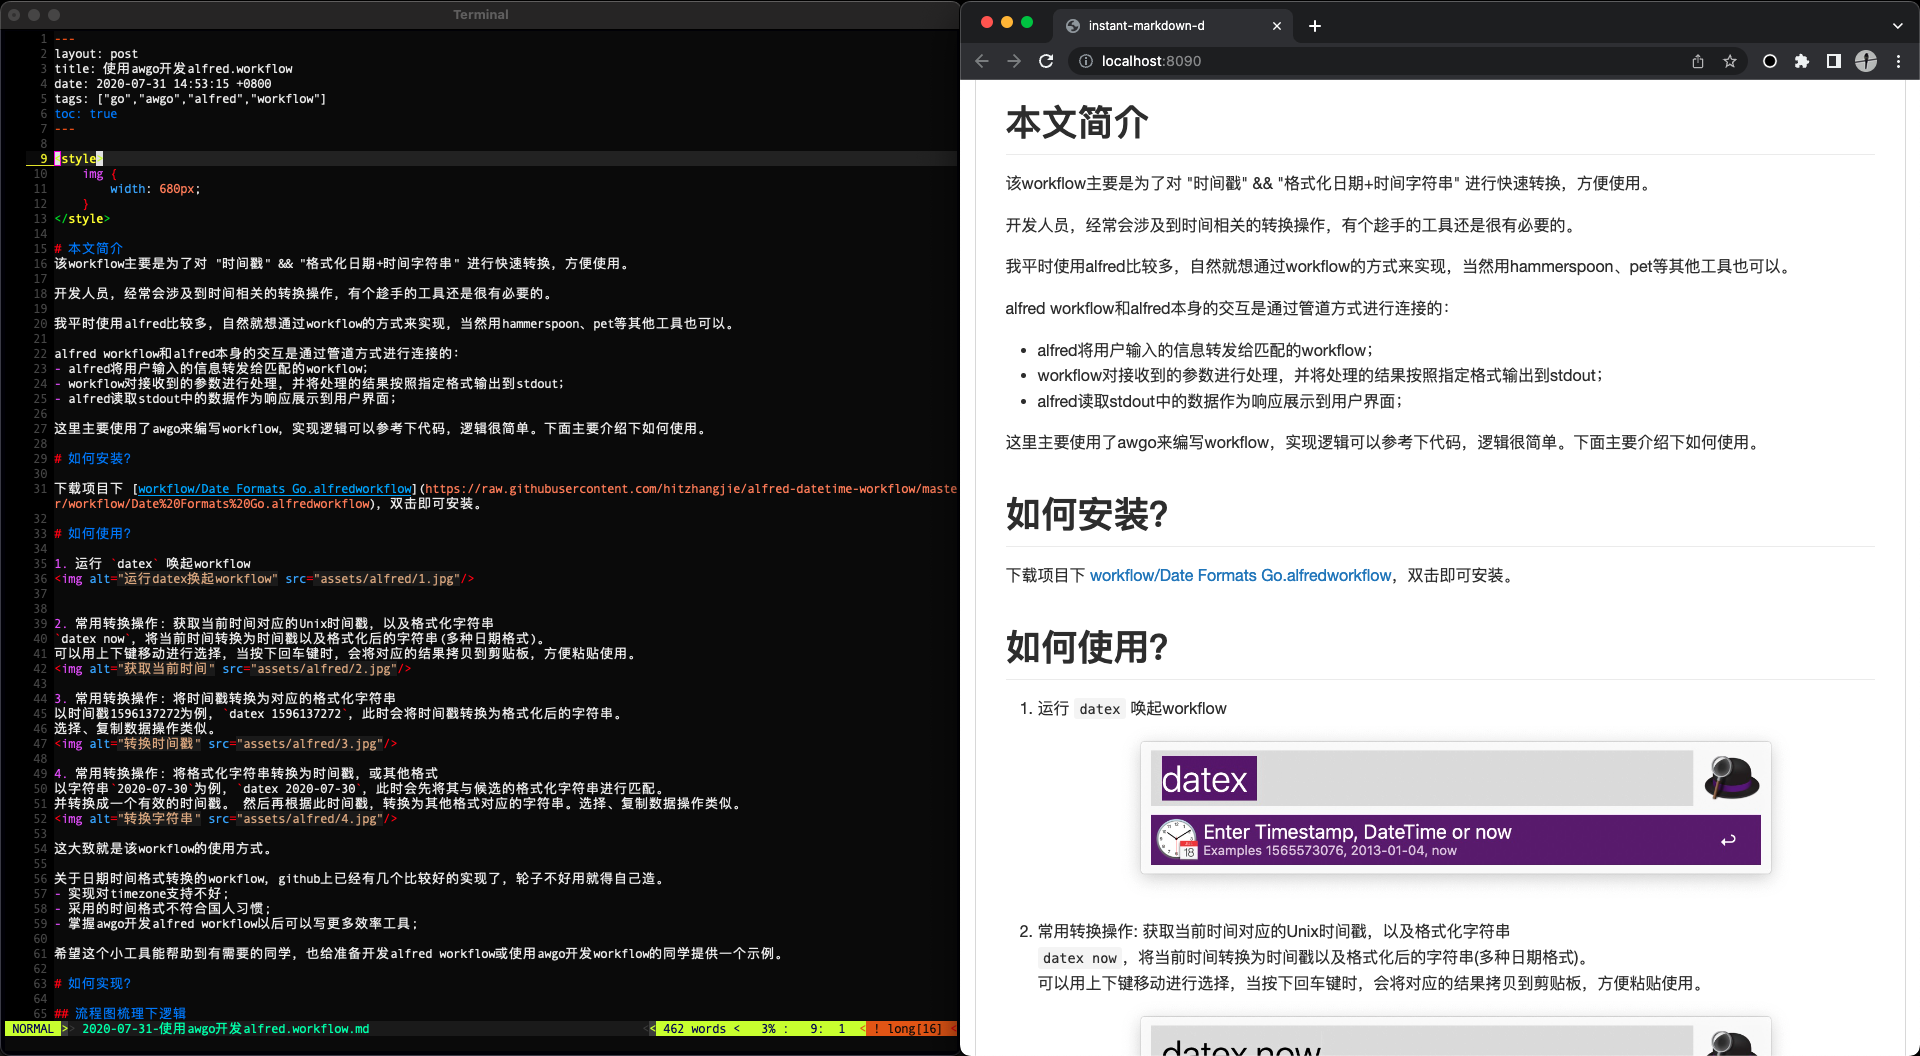Image resolution: width=1920 pixels, height=1056 pixels.
Task: Click the inline code 'datex' in step 1
Action: [x=1099, y=709]
